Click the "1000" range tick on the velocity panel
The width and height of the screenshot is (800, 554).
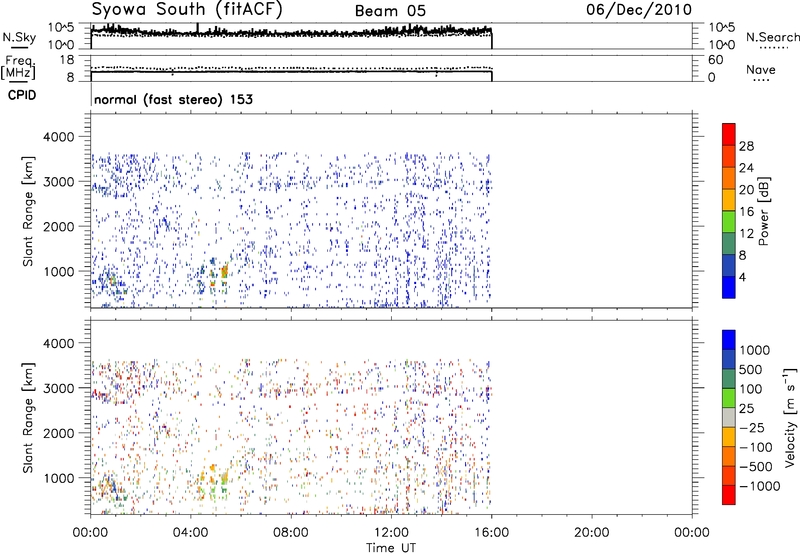(x=59, y=478)
